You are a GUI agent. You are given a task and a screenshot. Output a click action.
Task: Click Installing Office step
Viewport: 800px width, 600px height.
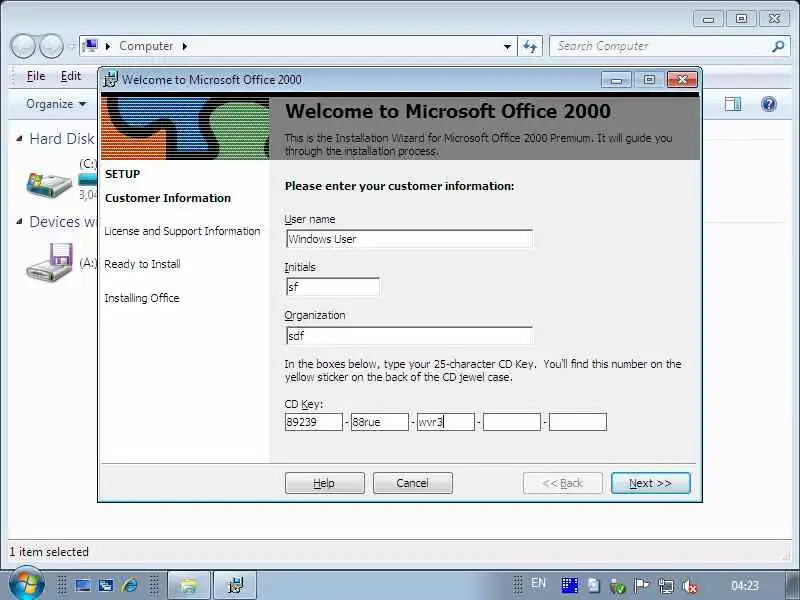click(142, 298)
